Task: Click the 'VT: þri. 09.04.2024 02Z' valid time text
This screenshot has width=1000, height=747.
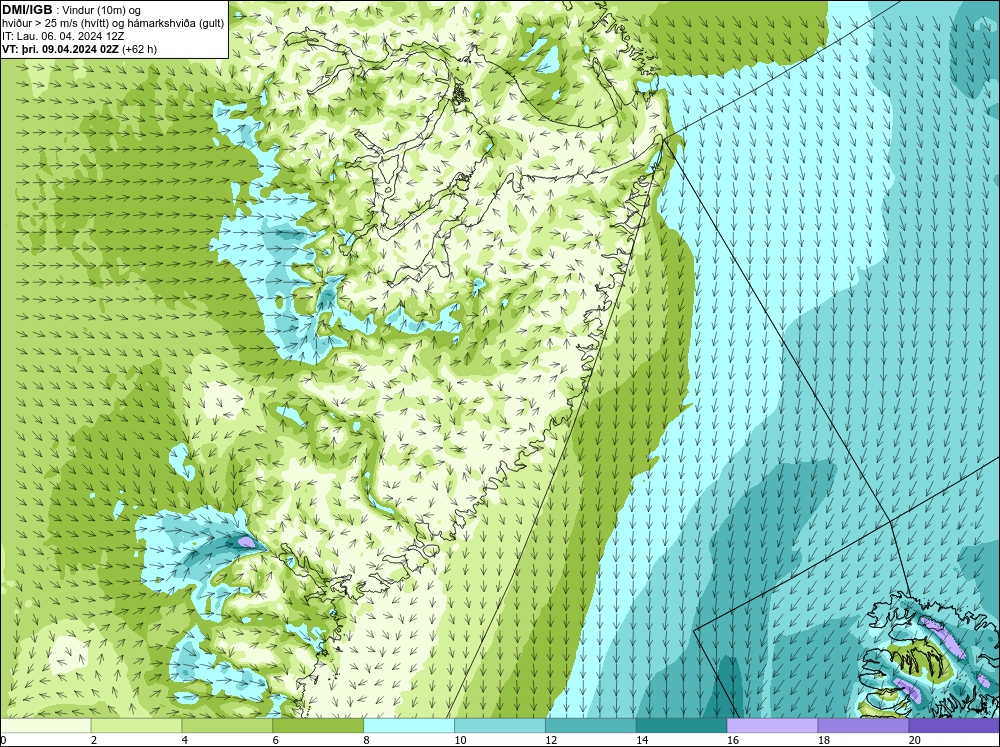Action: (x=63, y=48)
